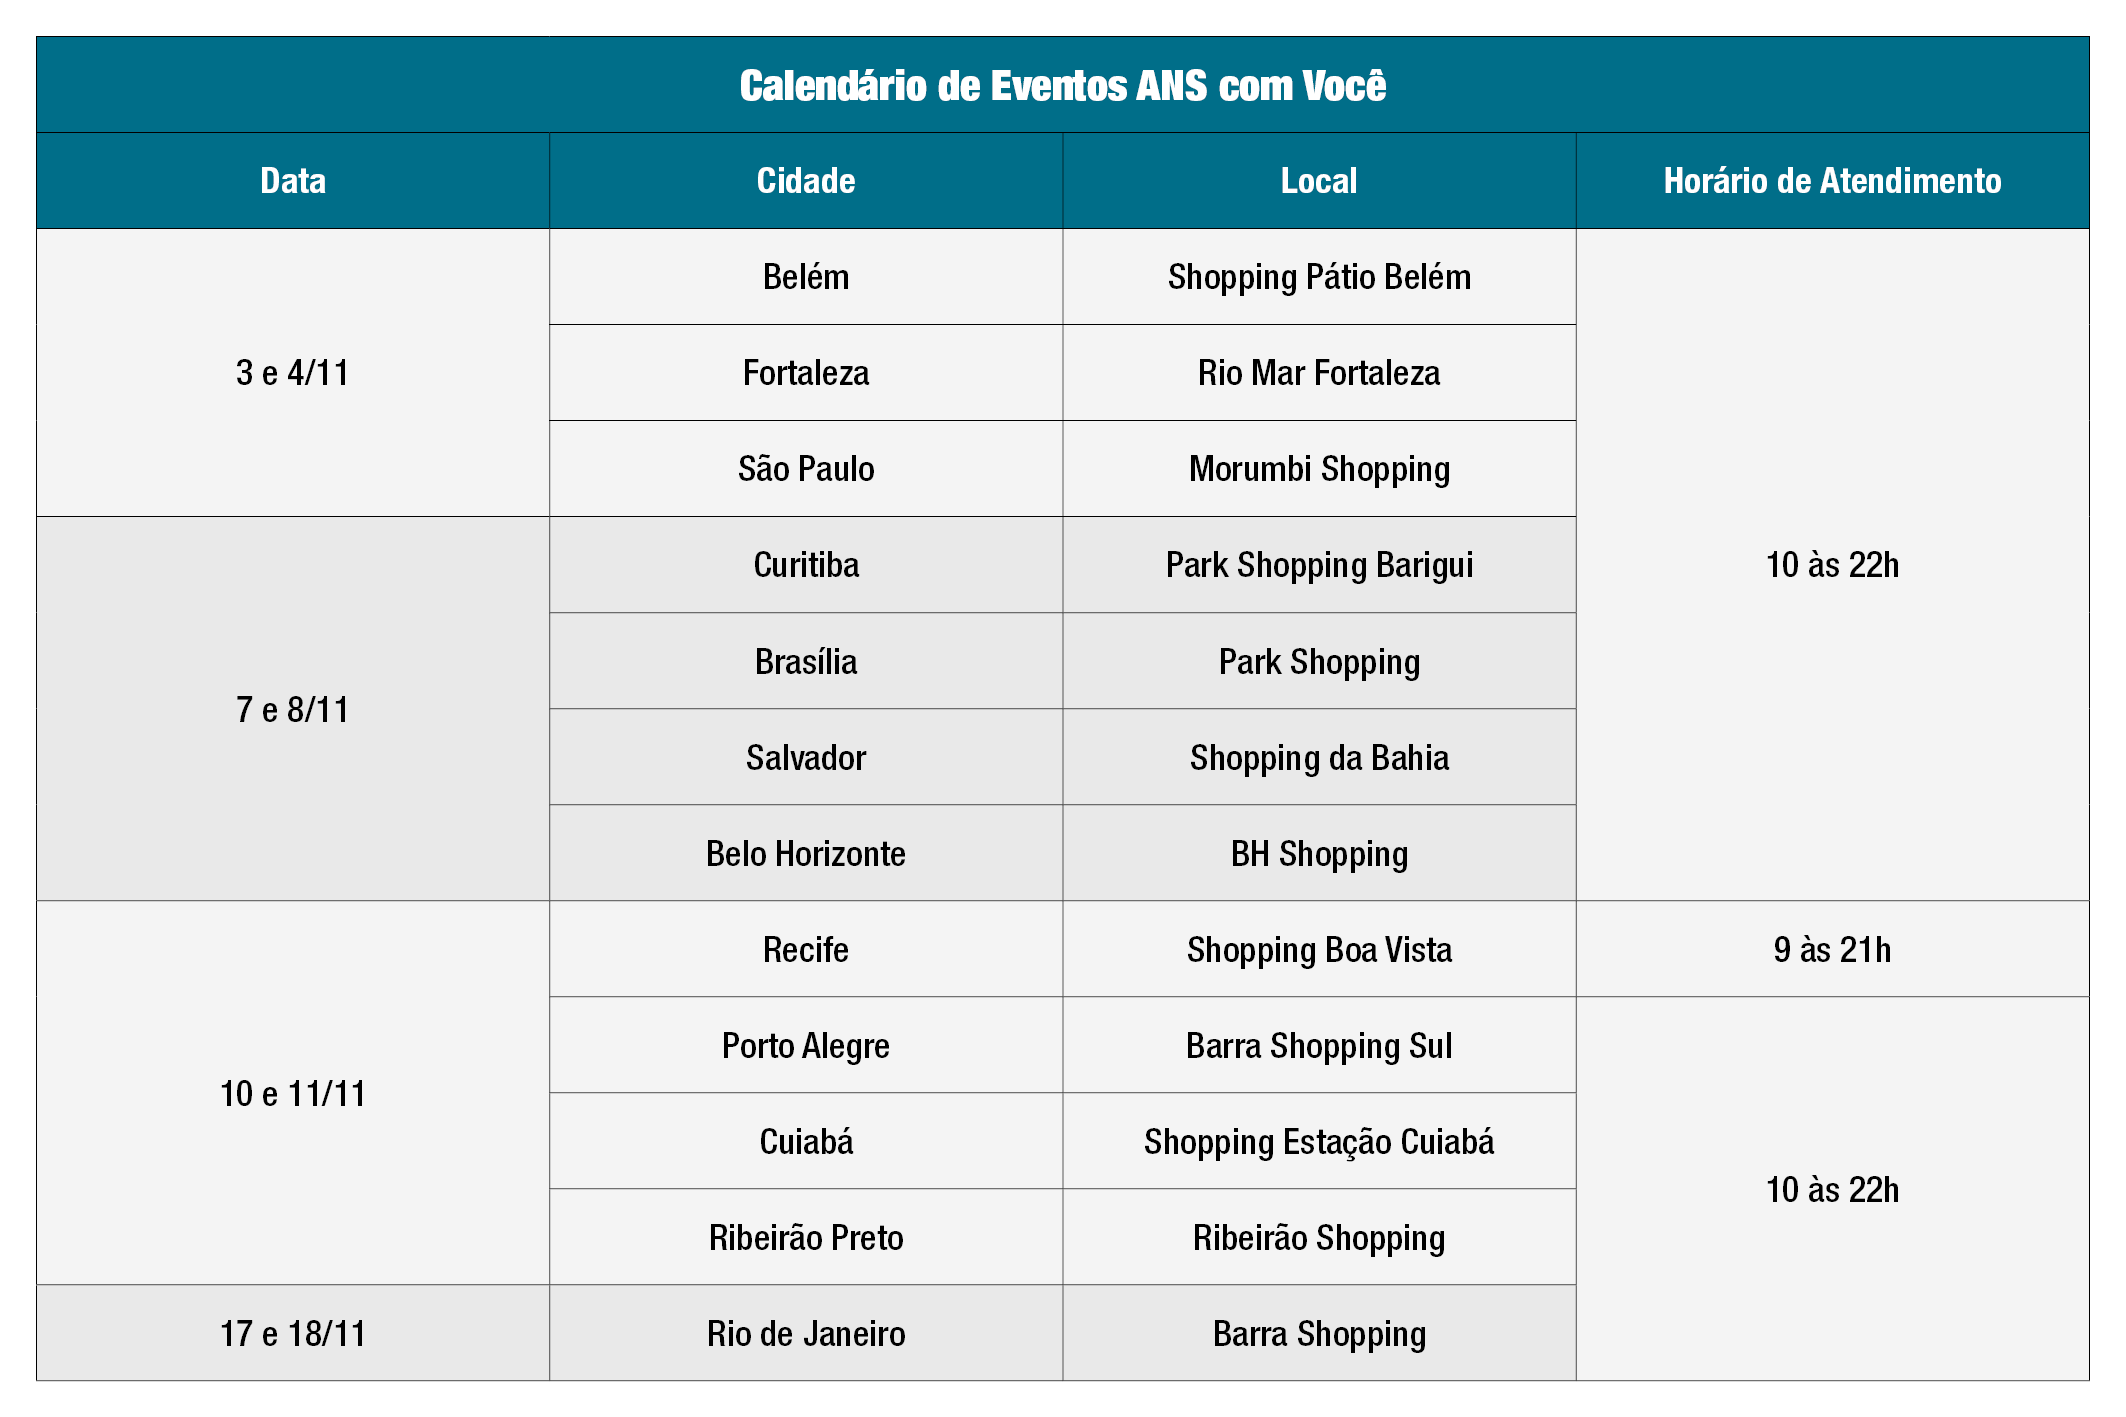
Task: Select the "Rio de Janeiro" city cell
Action: tap(806, 1333)
